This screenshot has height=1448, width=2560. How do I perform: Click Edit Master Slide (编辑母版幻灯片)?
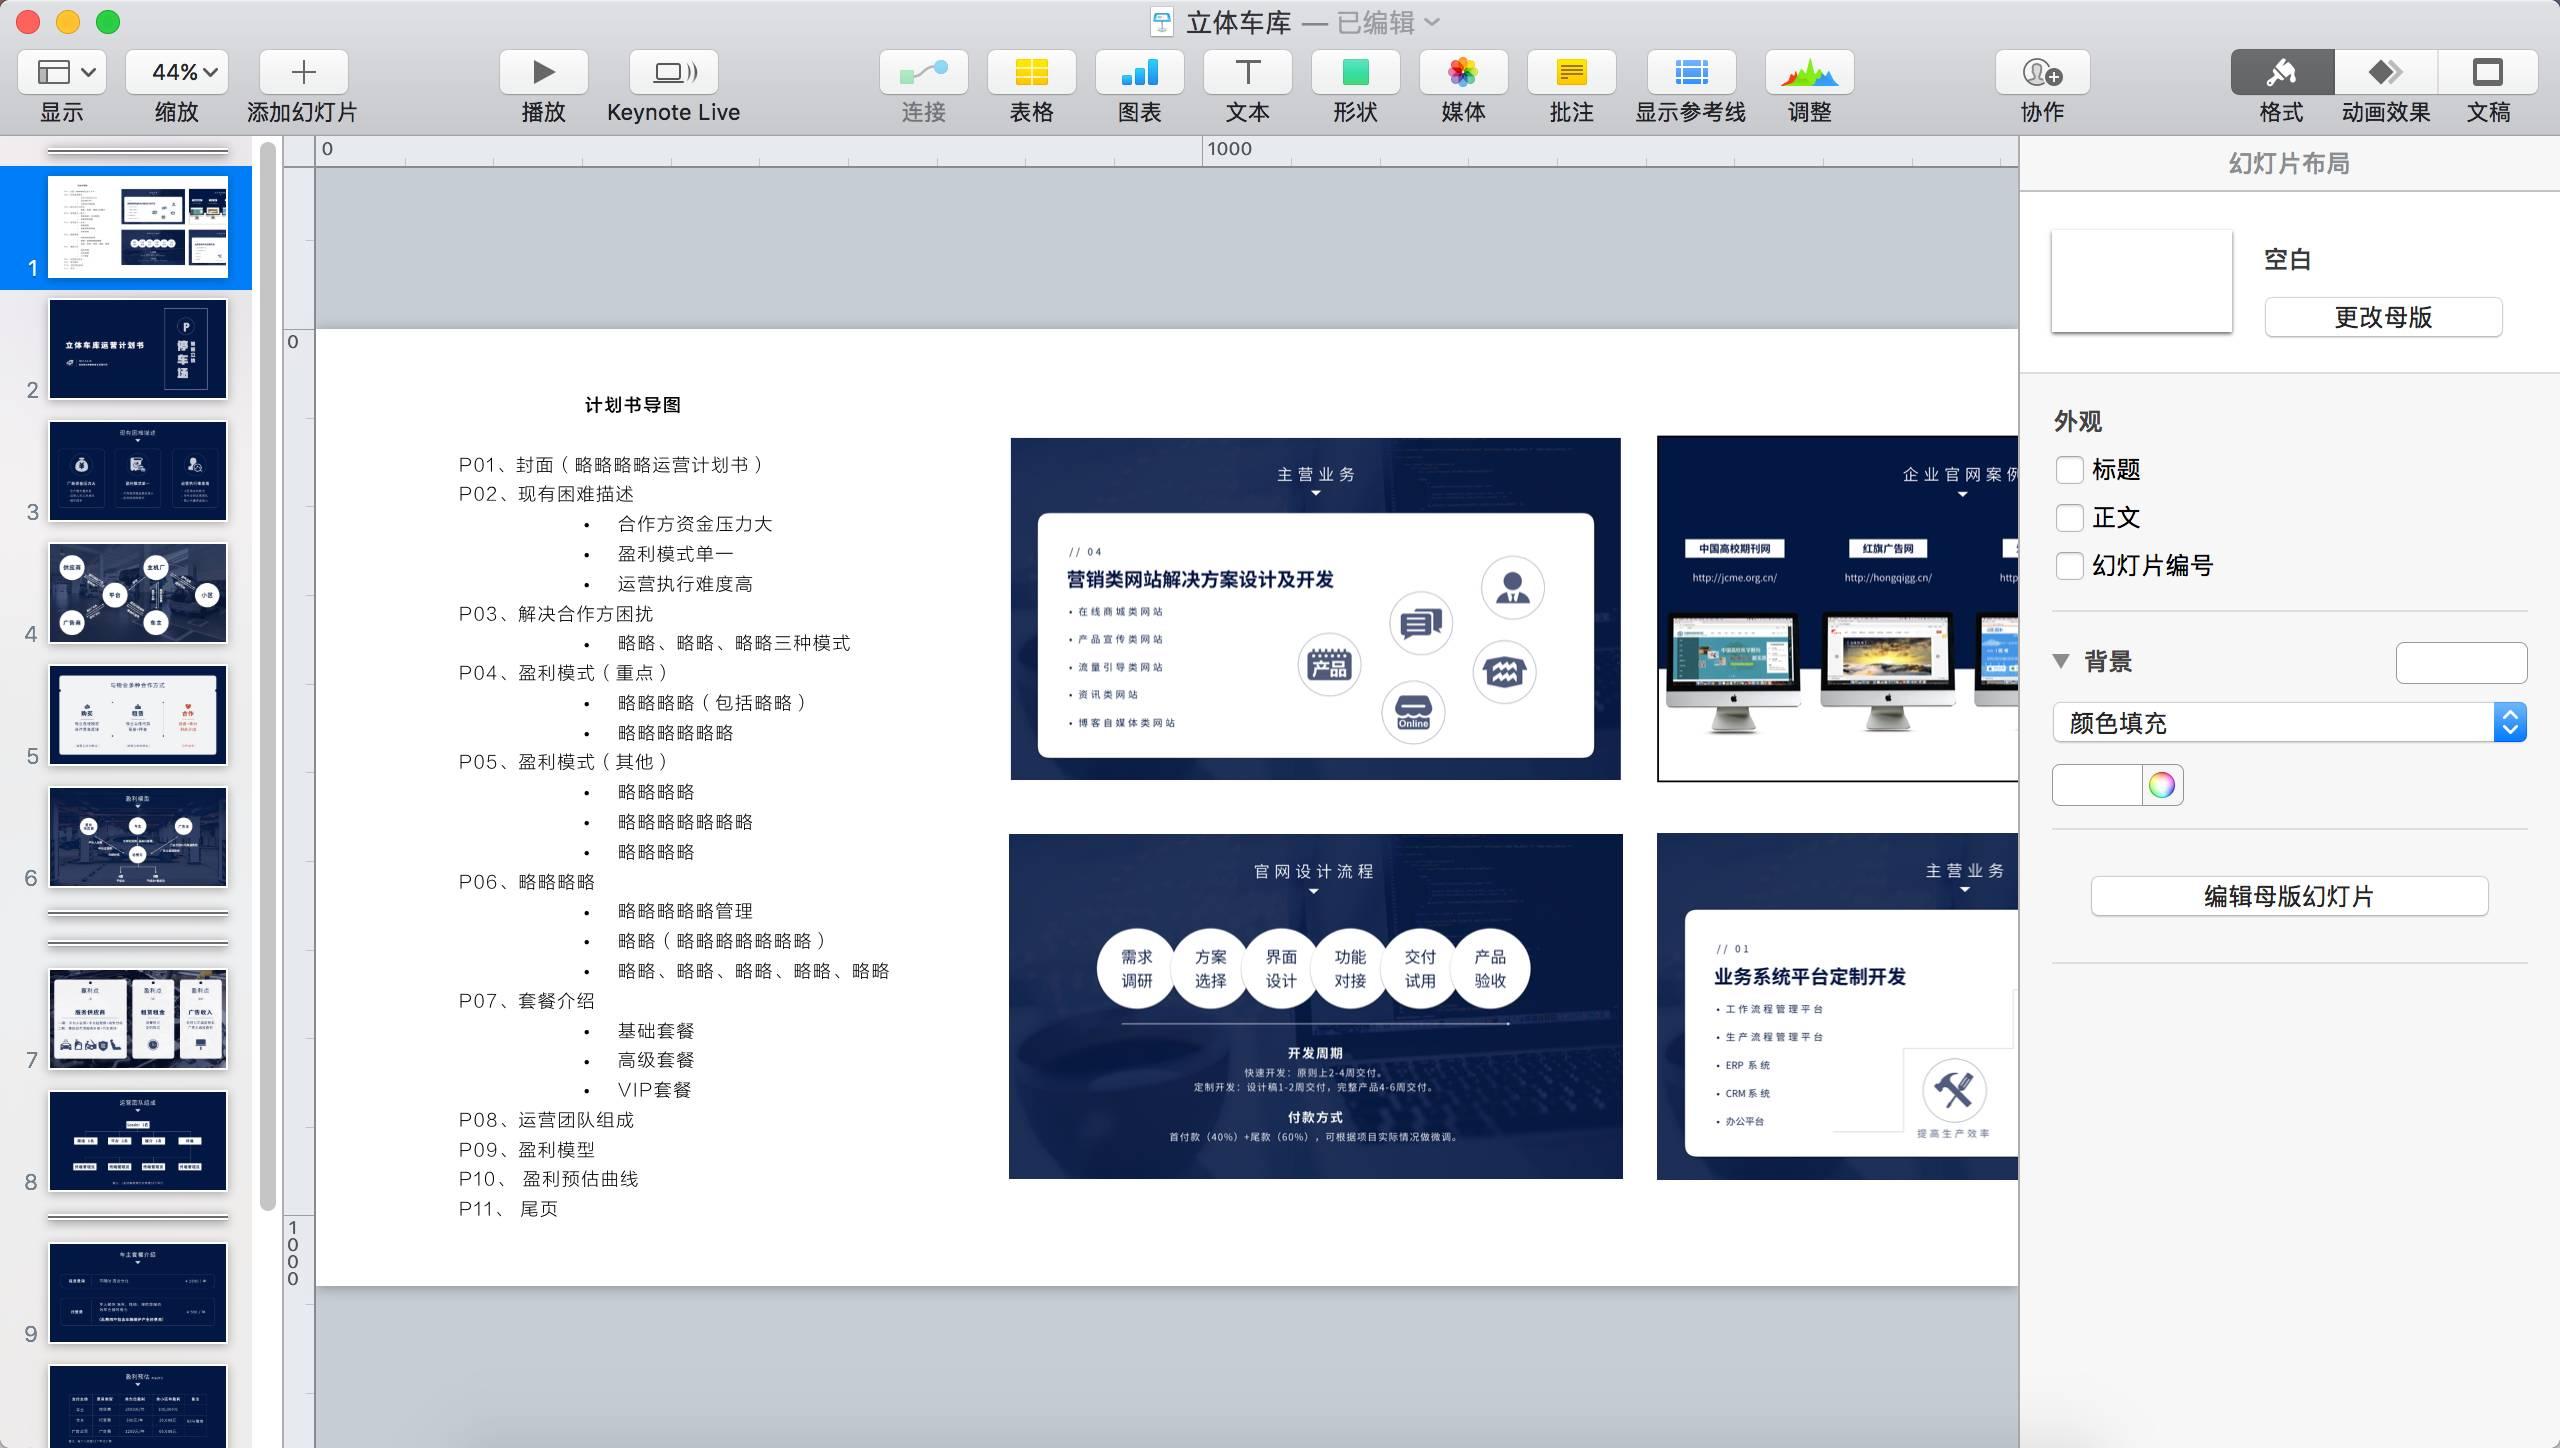(2289, 896)
